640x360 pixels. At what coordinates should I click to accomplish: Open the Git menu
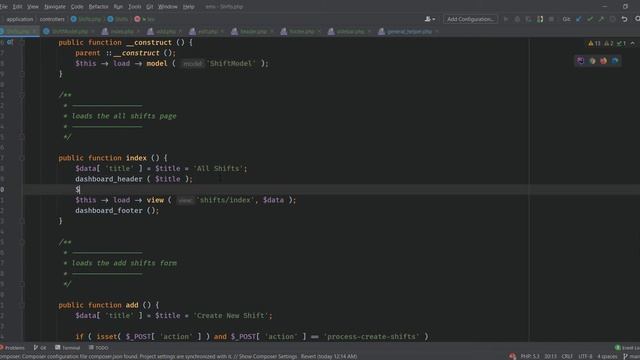tap(149, 7)
